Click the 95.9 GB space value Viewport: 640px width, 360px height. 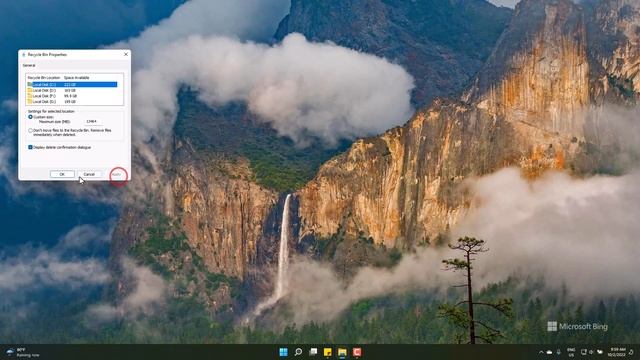point(70,96)
